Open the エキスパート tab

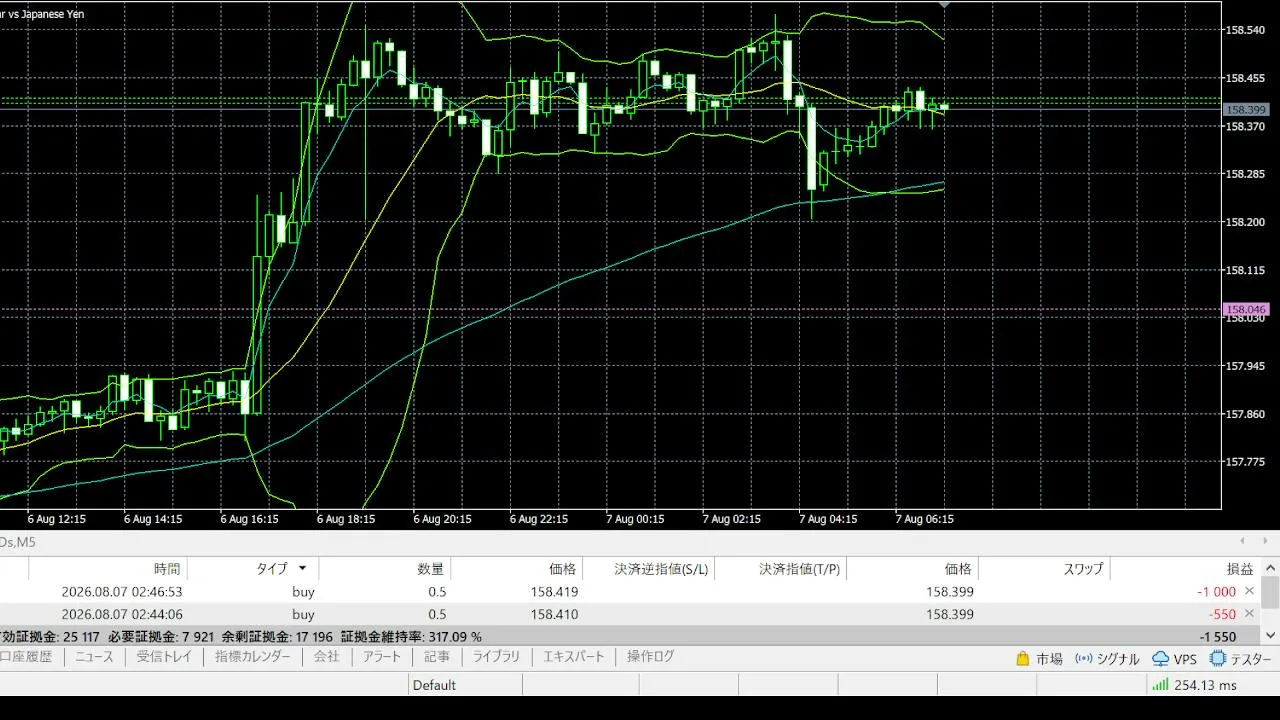(574, 657)
